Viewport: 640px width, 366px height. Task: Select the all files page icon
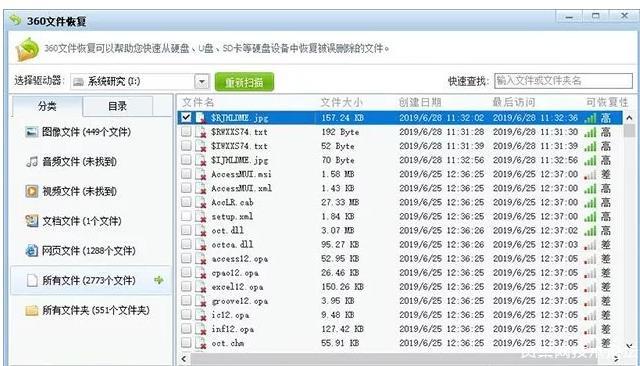31,280
